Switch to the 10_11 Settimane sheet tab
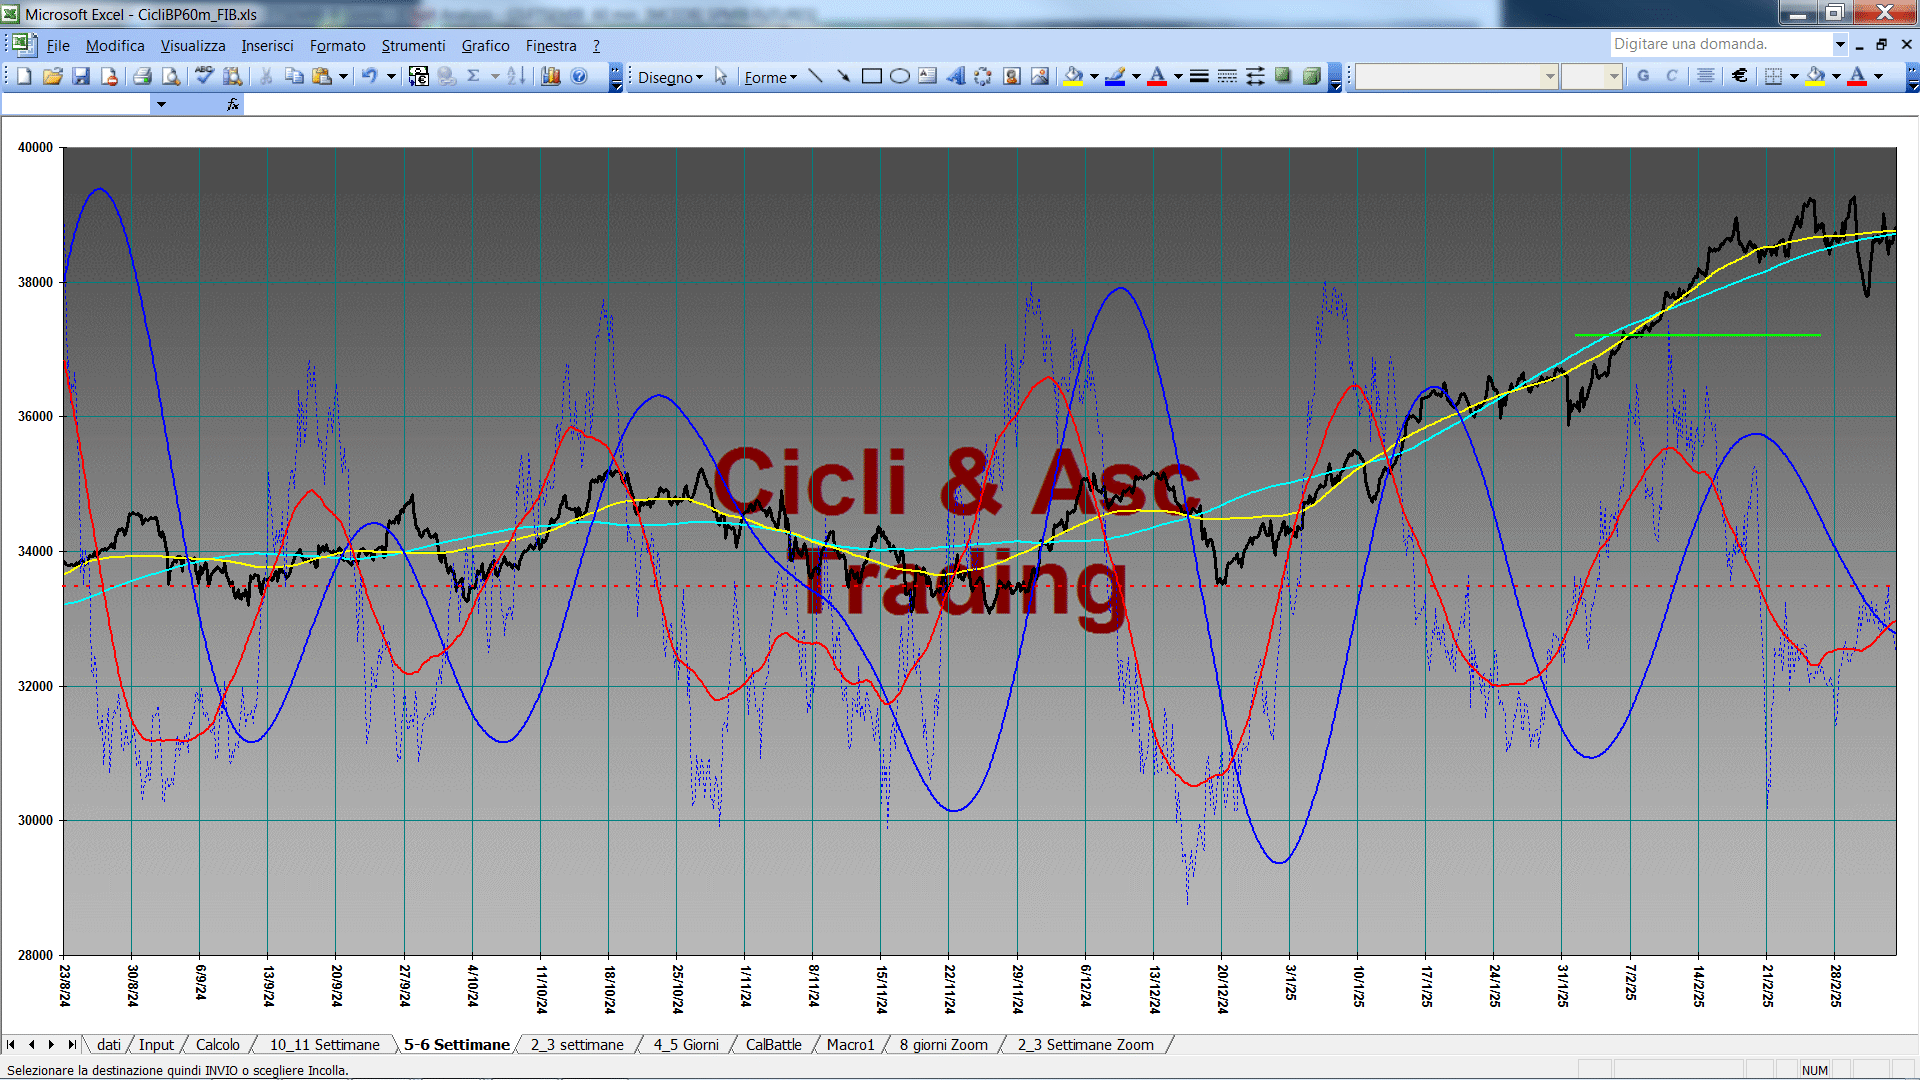Viewport: 1920px width, 1080px height. [x=324, y=1044]
